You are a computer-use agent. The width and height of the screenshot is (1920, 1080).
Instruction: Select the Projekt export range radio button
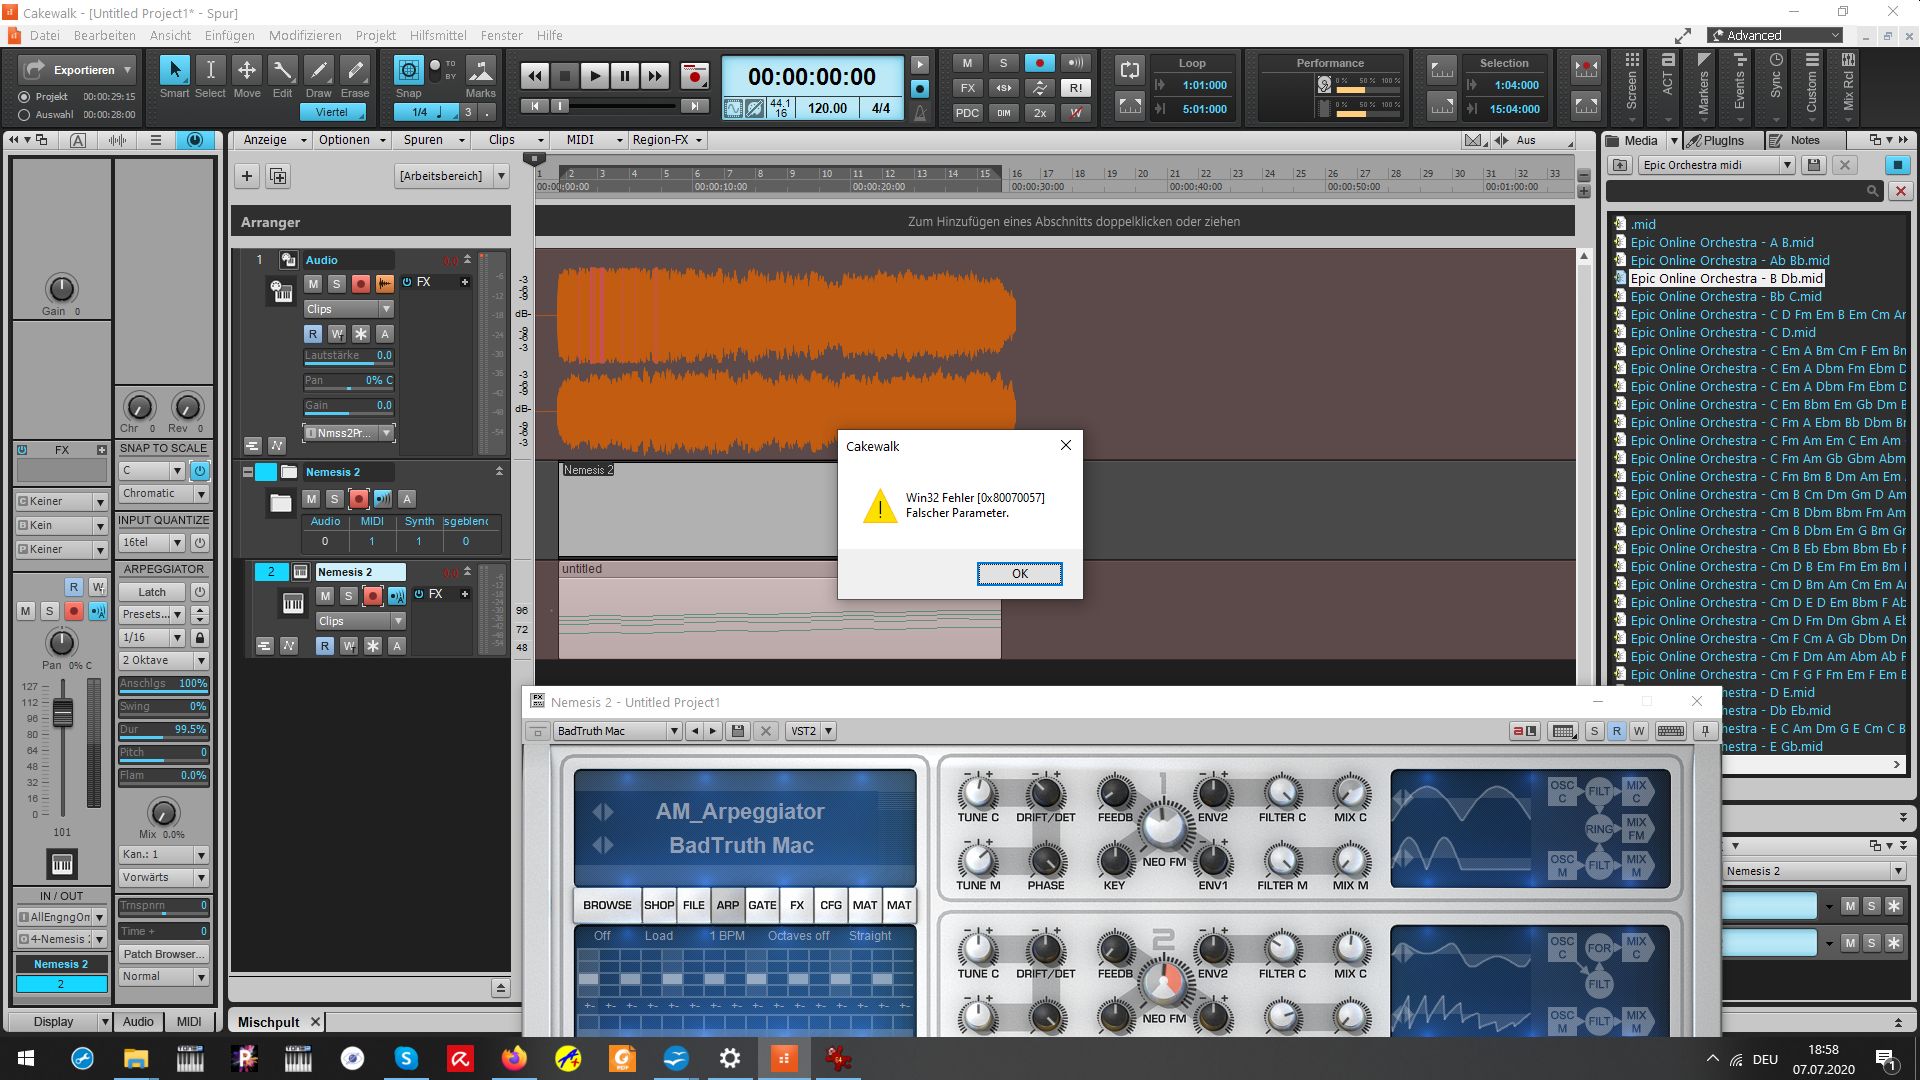(x=24, y=97)
